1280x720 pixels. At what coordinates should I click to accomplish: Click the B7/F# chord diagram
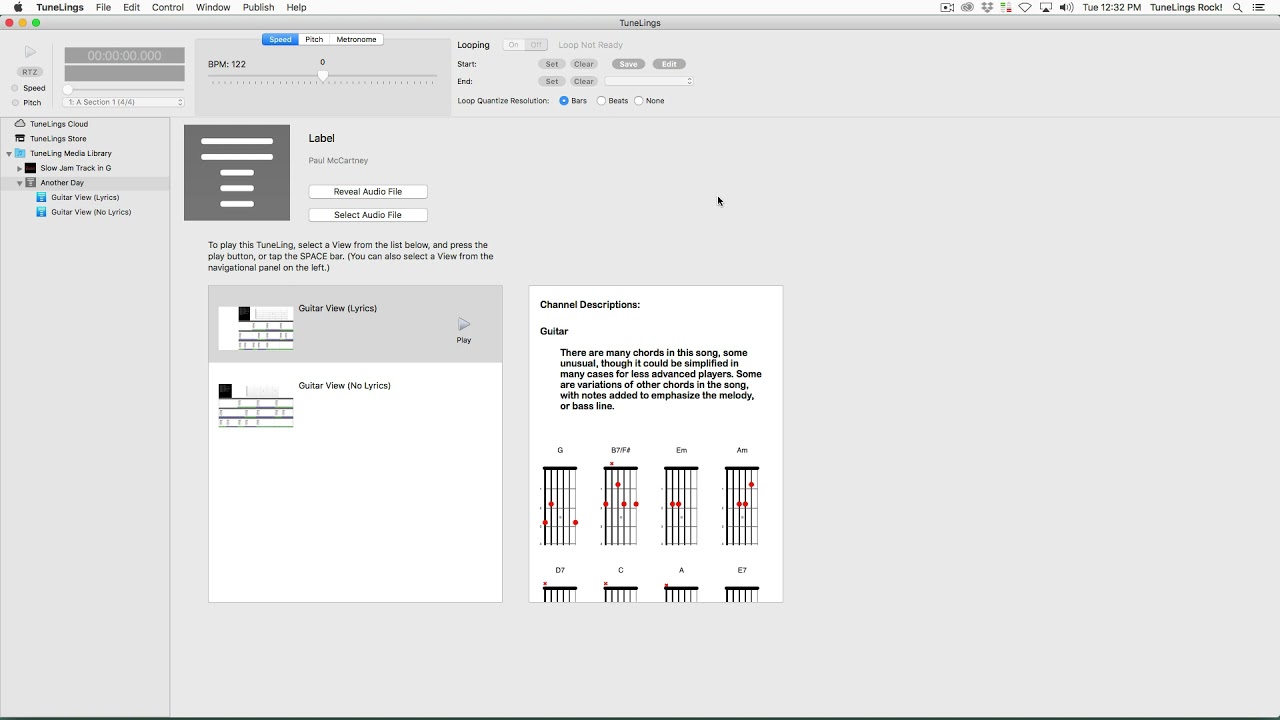[620, 505]
